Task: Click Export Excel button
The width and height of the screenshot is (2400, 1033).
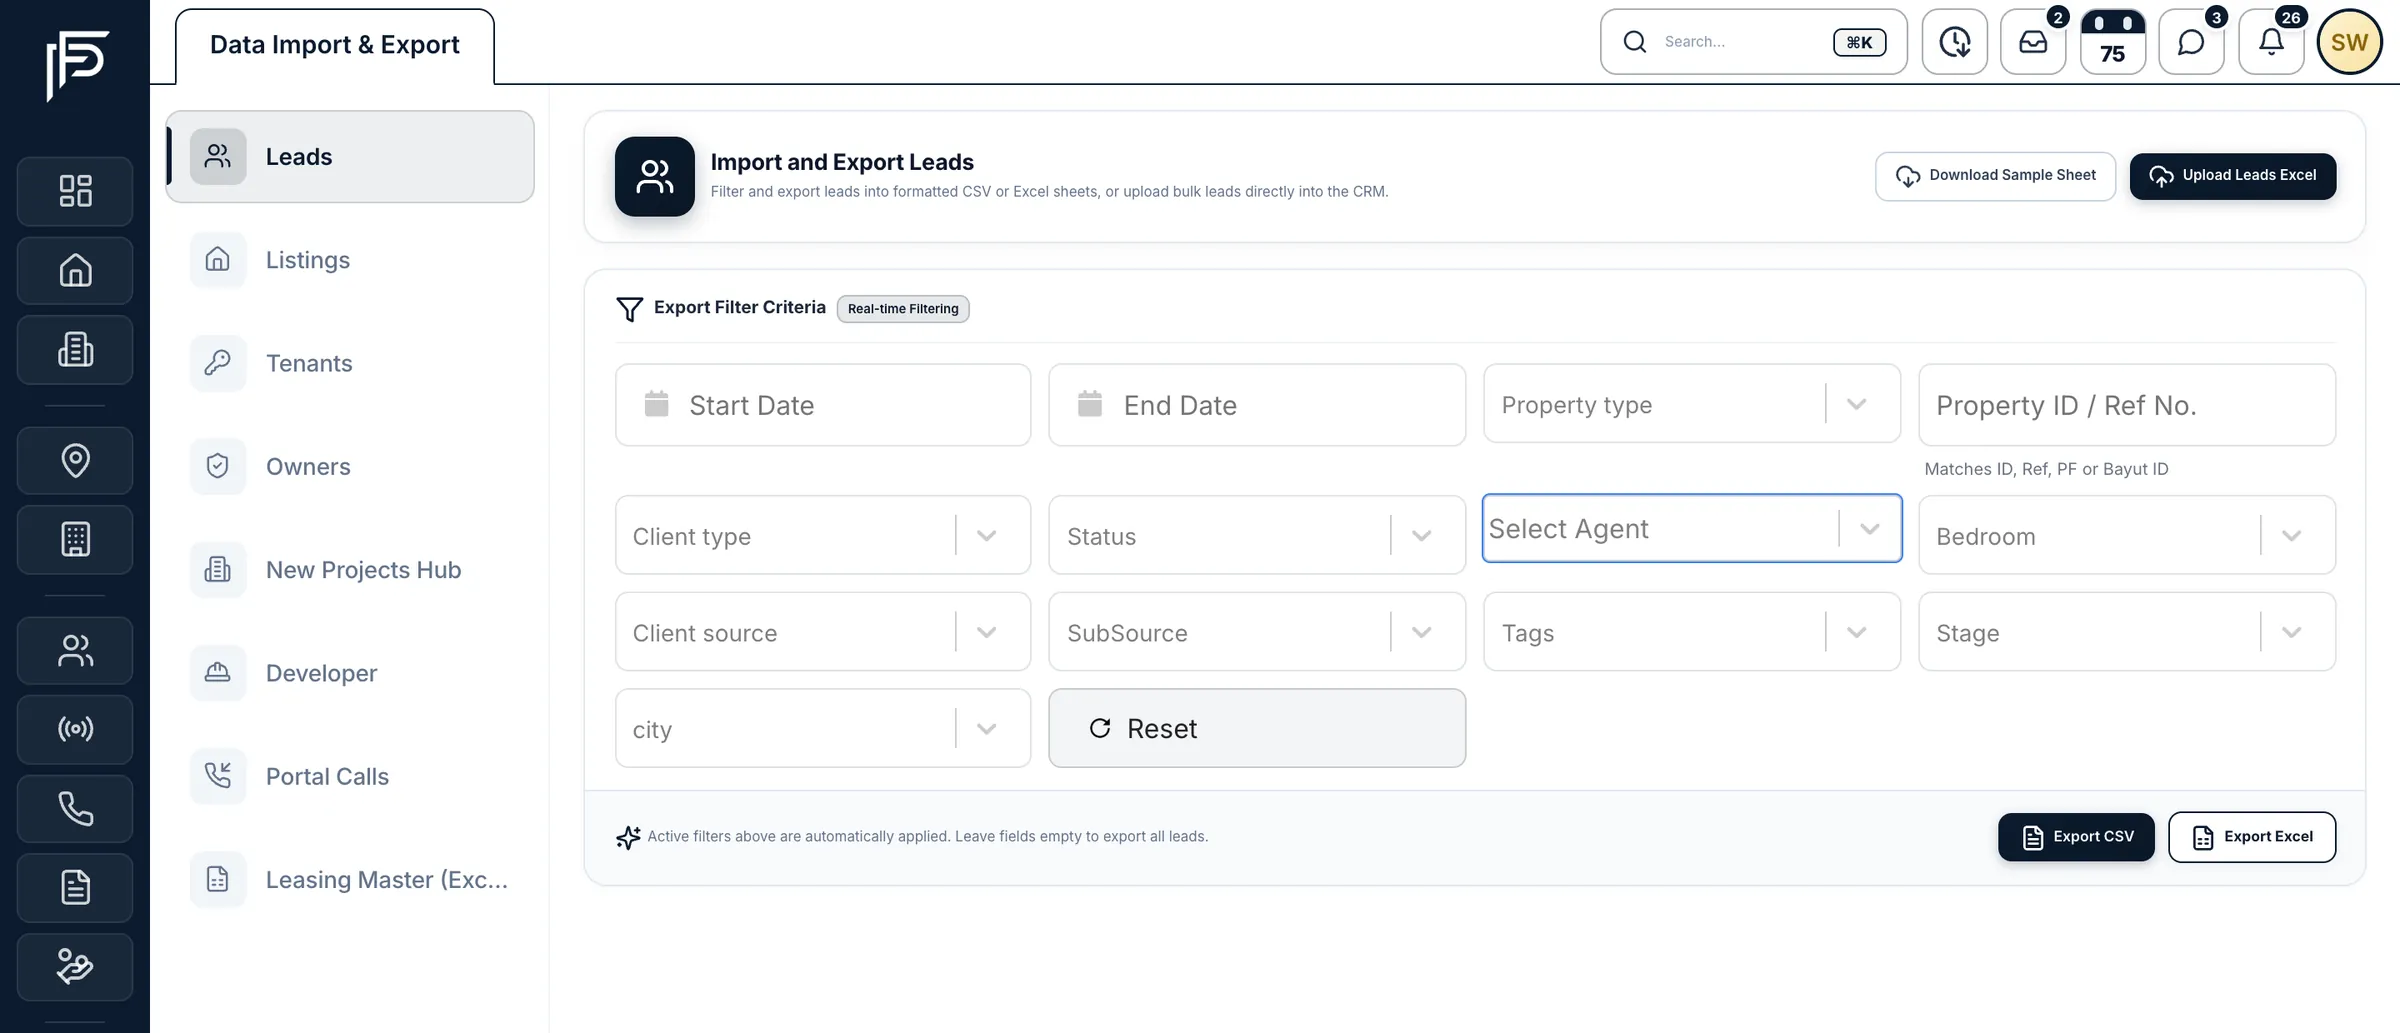Action: pyautogui.click(x=2251, y=837)
